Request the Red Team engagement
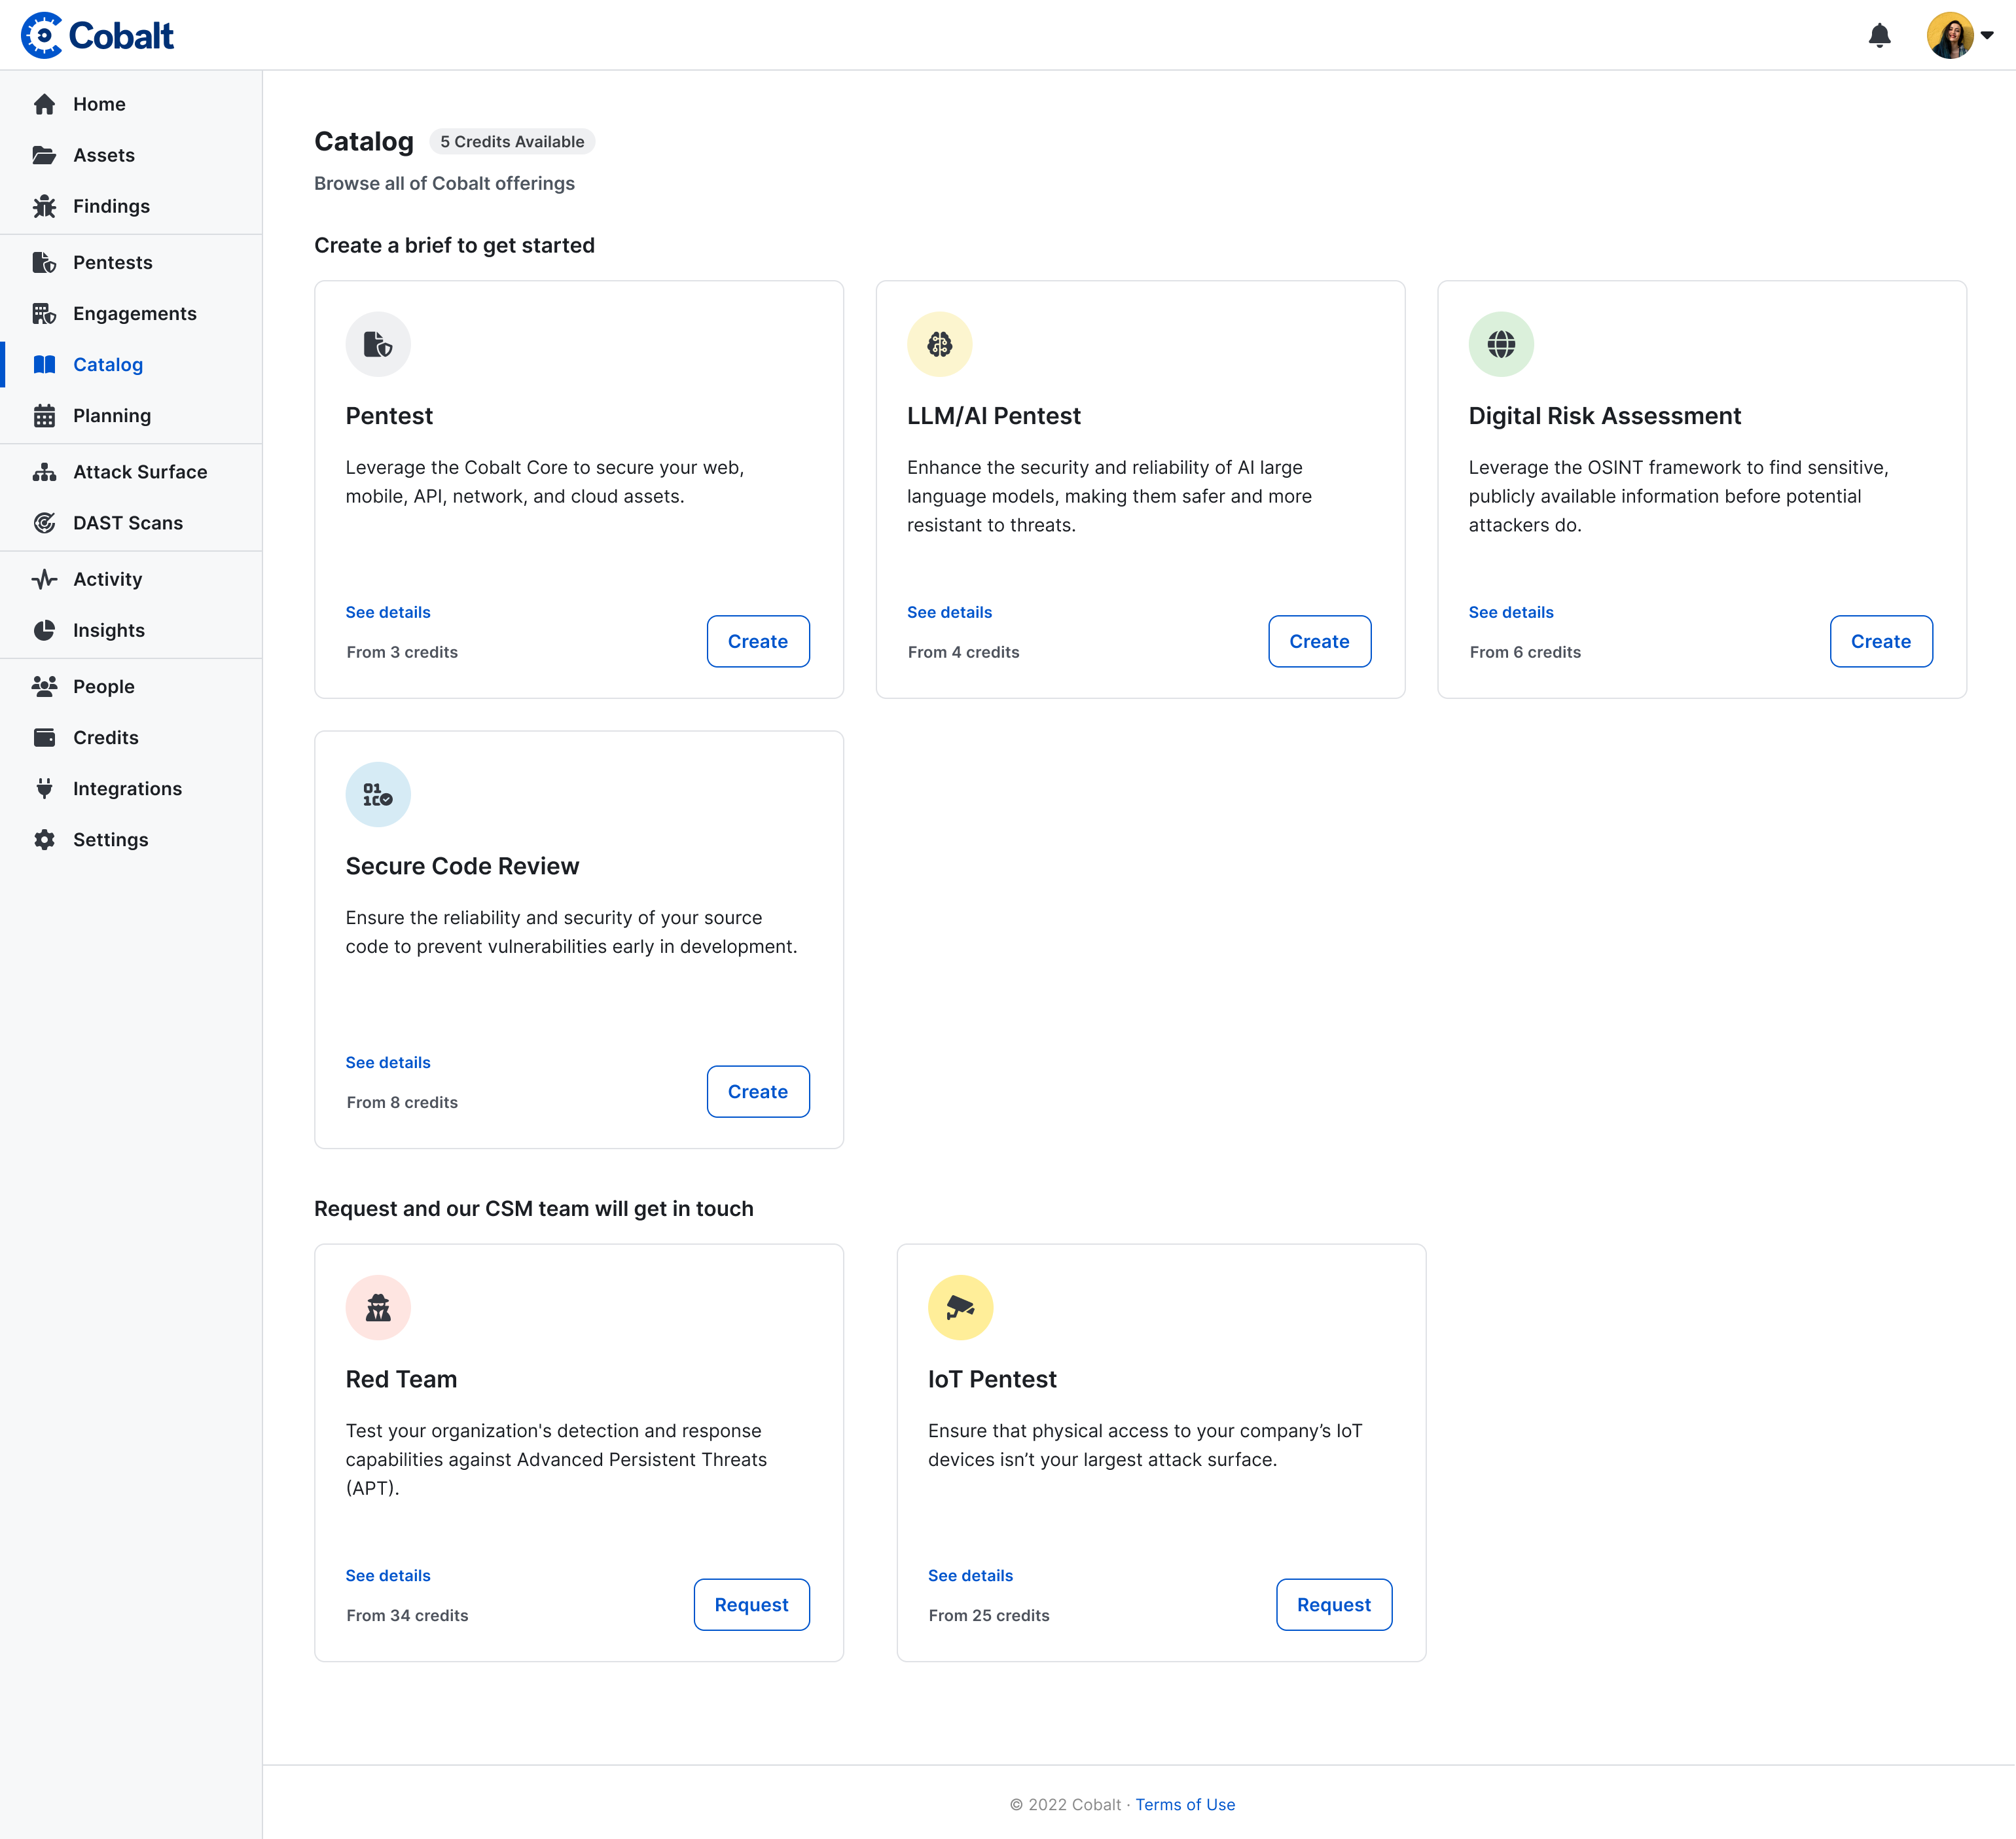 click(751, 1605)
